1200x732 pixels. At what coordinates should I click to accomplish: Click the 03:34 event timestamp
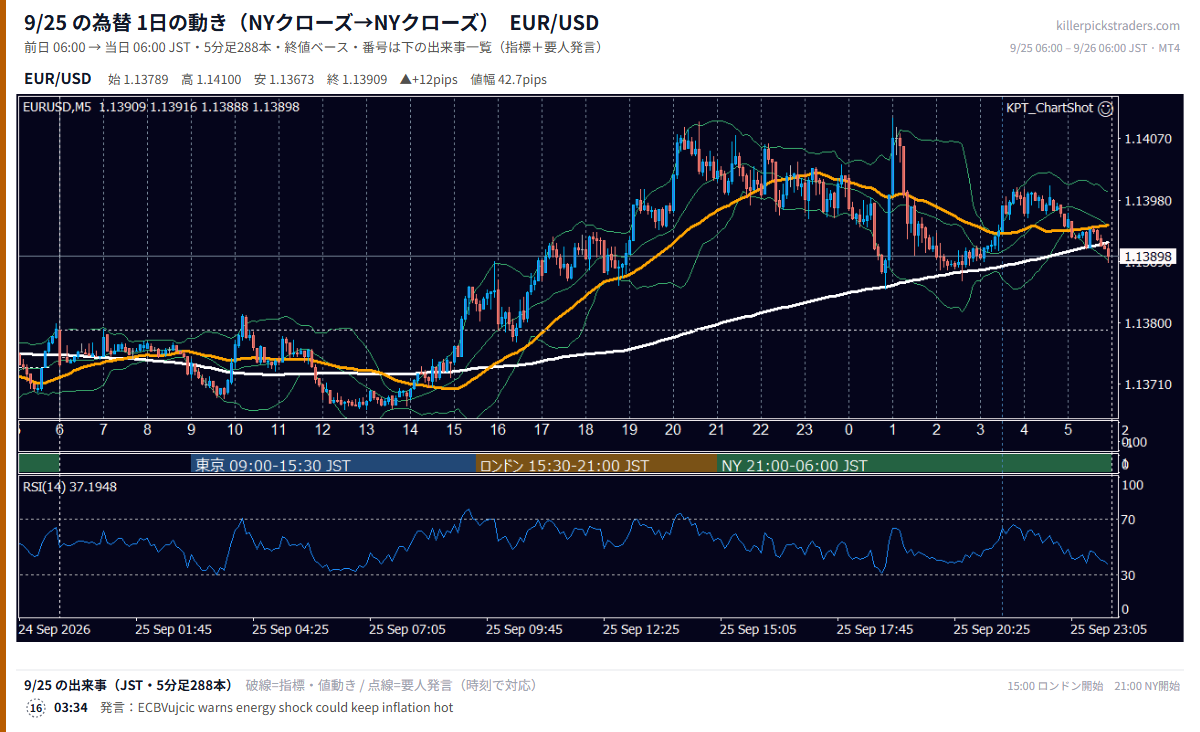tap(71, 707)
